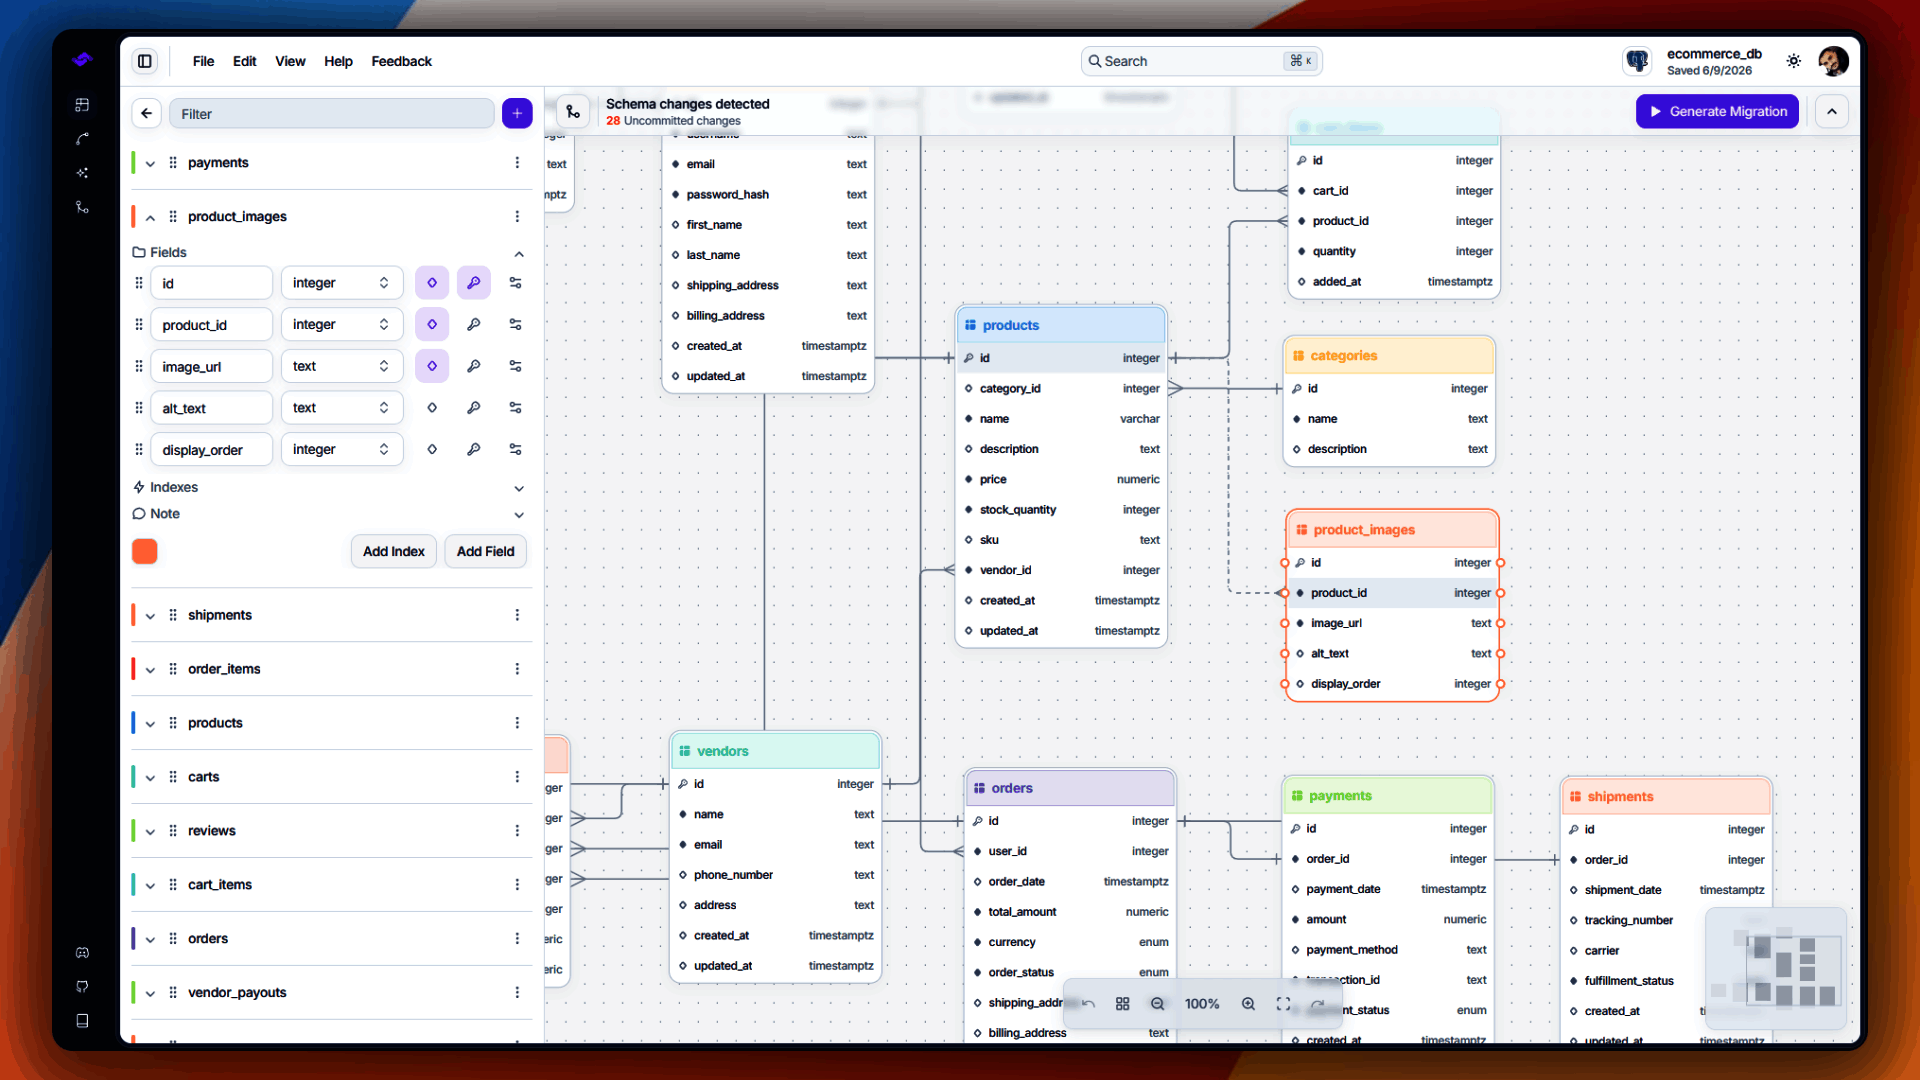Add new table with purple plus button
This screenshot has height=1080, width=1920.
517,113
